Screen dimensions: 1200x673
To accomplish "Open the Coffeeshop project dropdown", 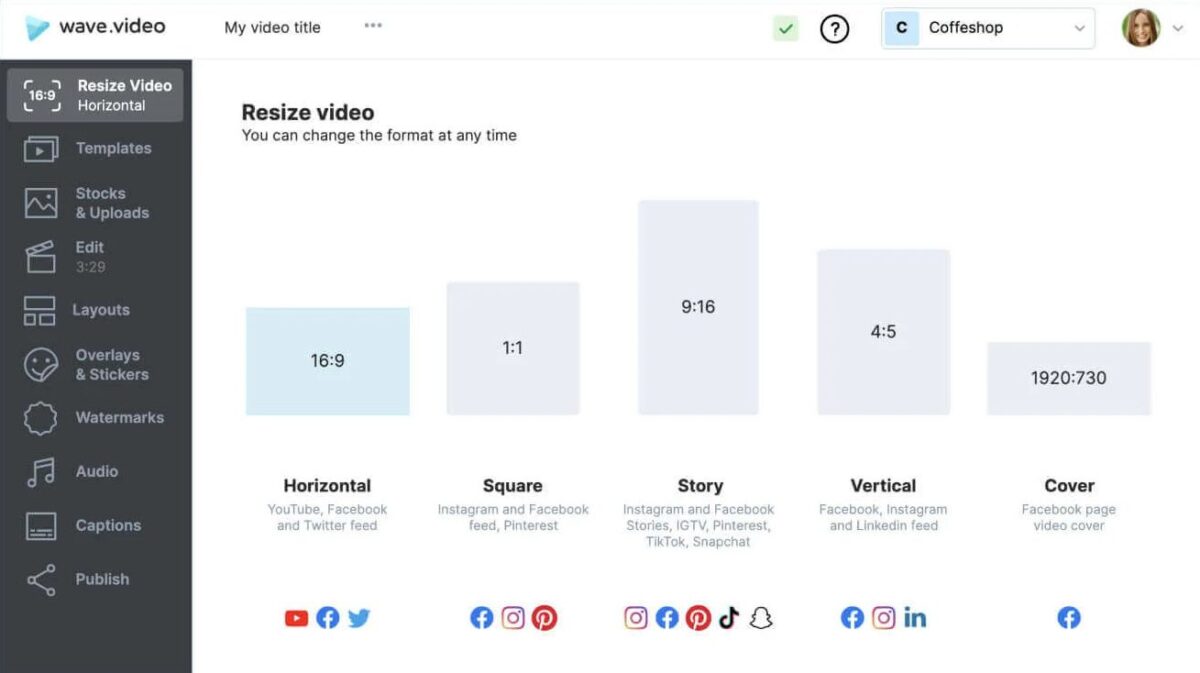I will click(987, 28).
